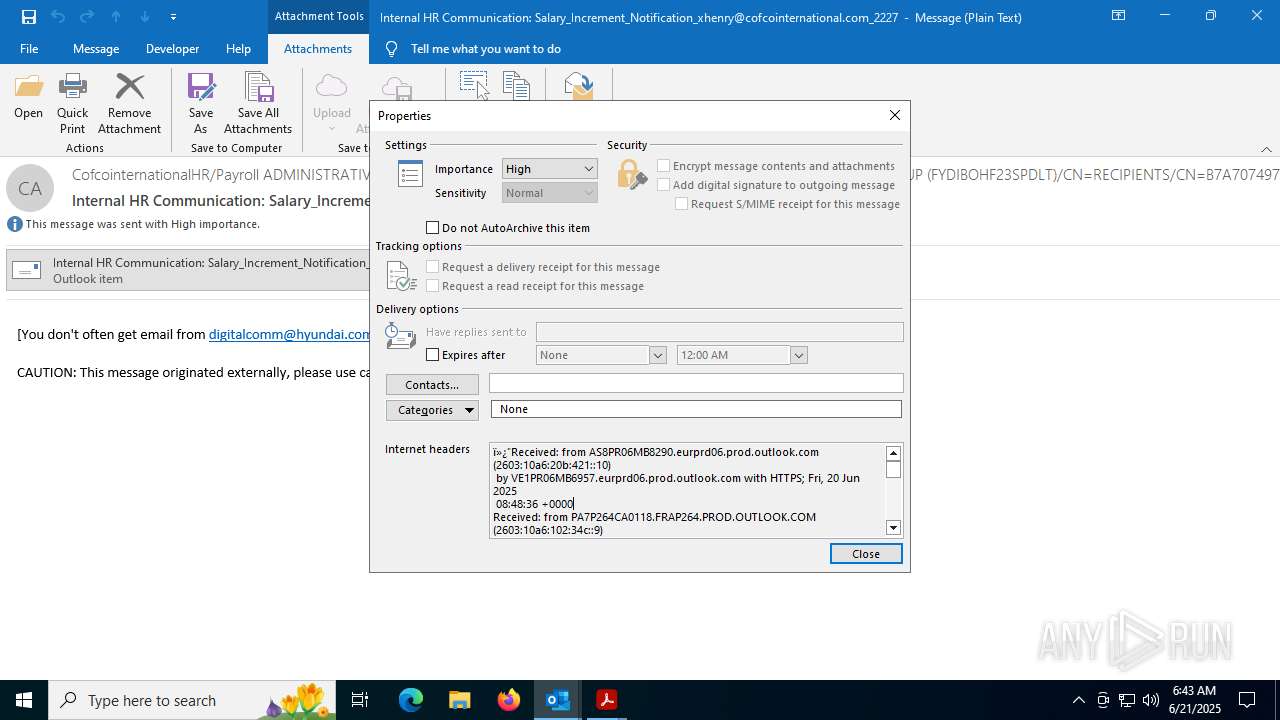Save All Attachments to computer

point(258,104)
